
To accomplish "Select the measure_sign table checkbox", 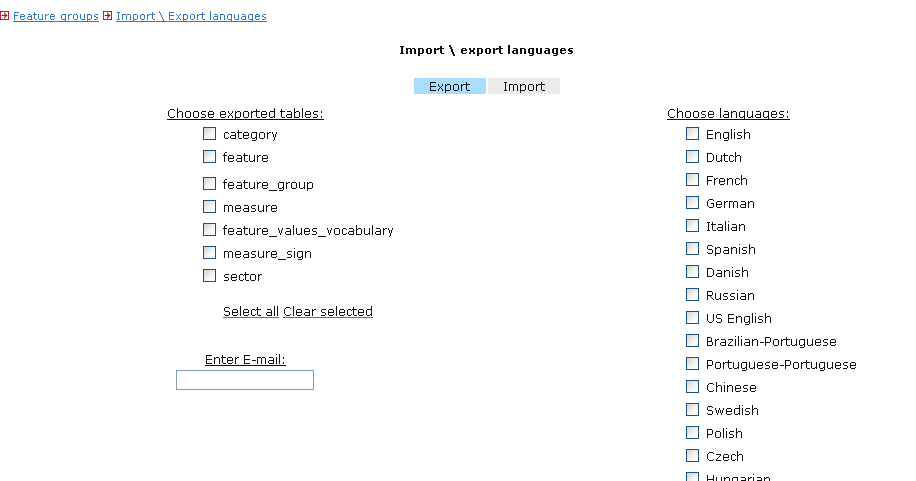I will click(x=209, y=252).
